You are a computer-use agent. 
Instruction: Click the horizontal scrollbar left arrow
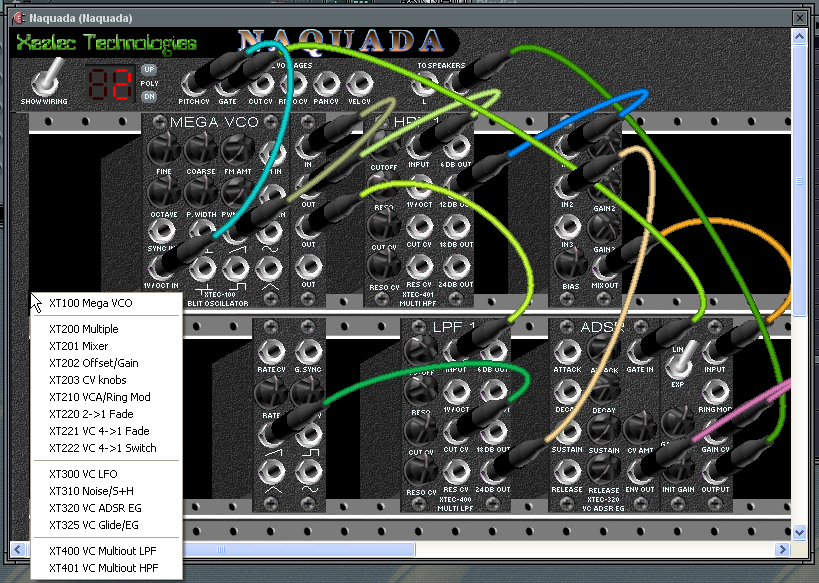click(x=17, y=549)
